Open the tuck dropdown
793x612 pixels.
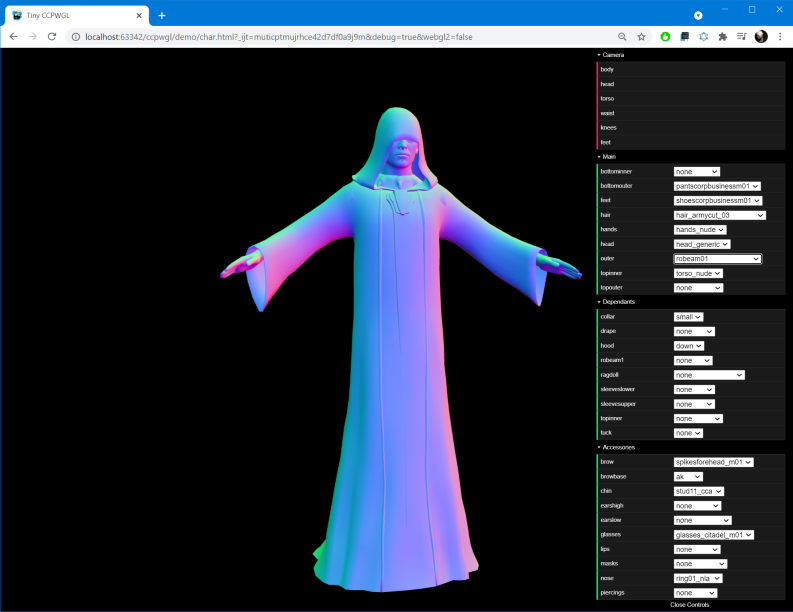pos(688,433)
